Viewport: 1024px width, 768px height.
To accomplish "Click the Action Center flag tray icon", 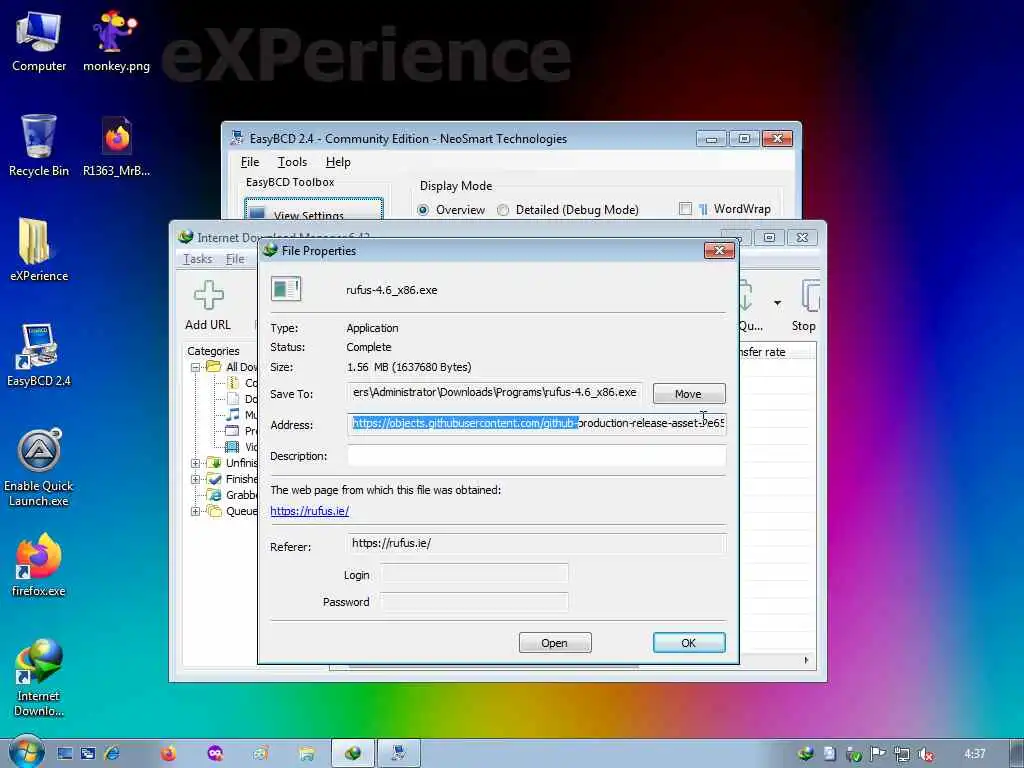I will (878, 754).
